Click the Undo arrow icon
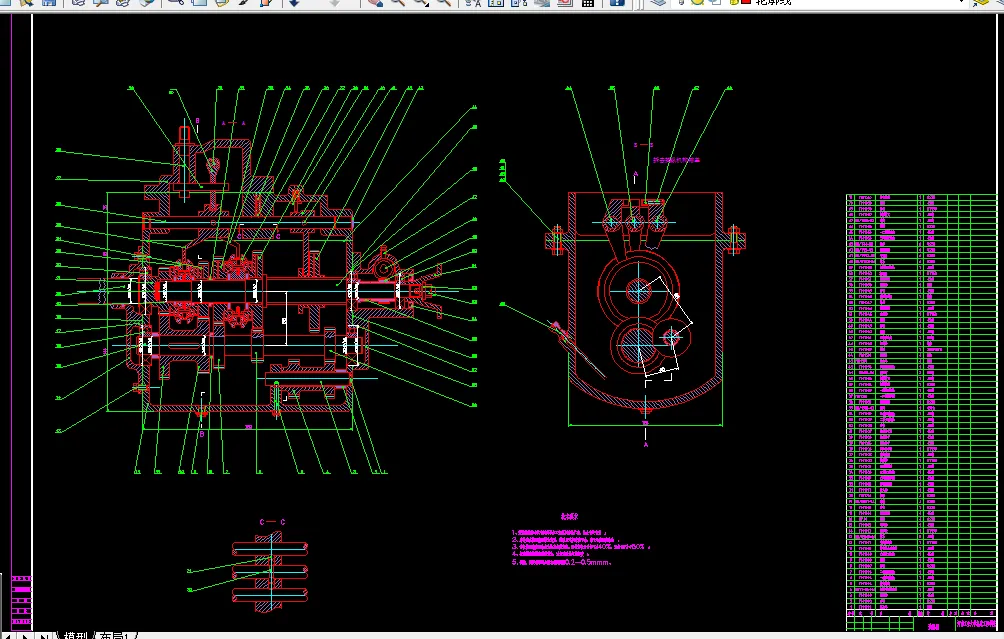This screenshot has width=1004, height=639. 295,3
